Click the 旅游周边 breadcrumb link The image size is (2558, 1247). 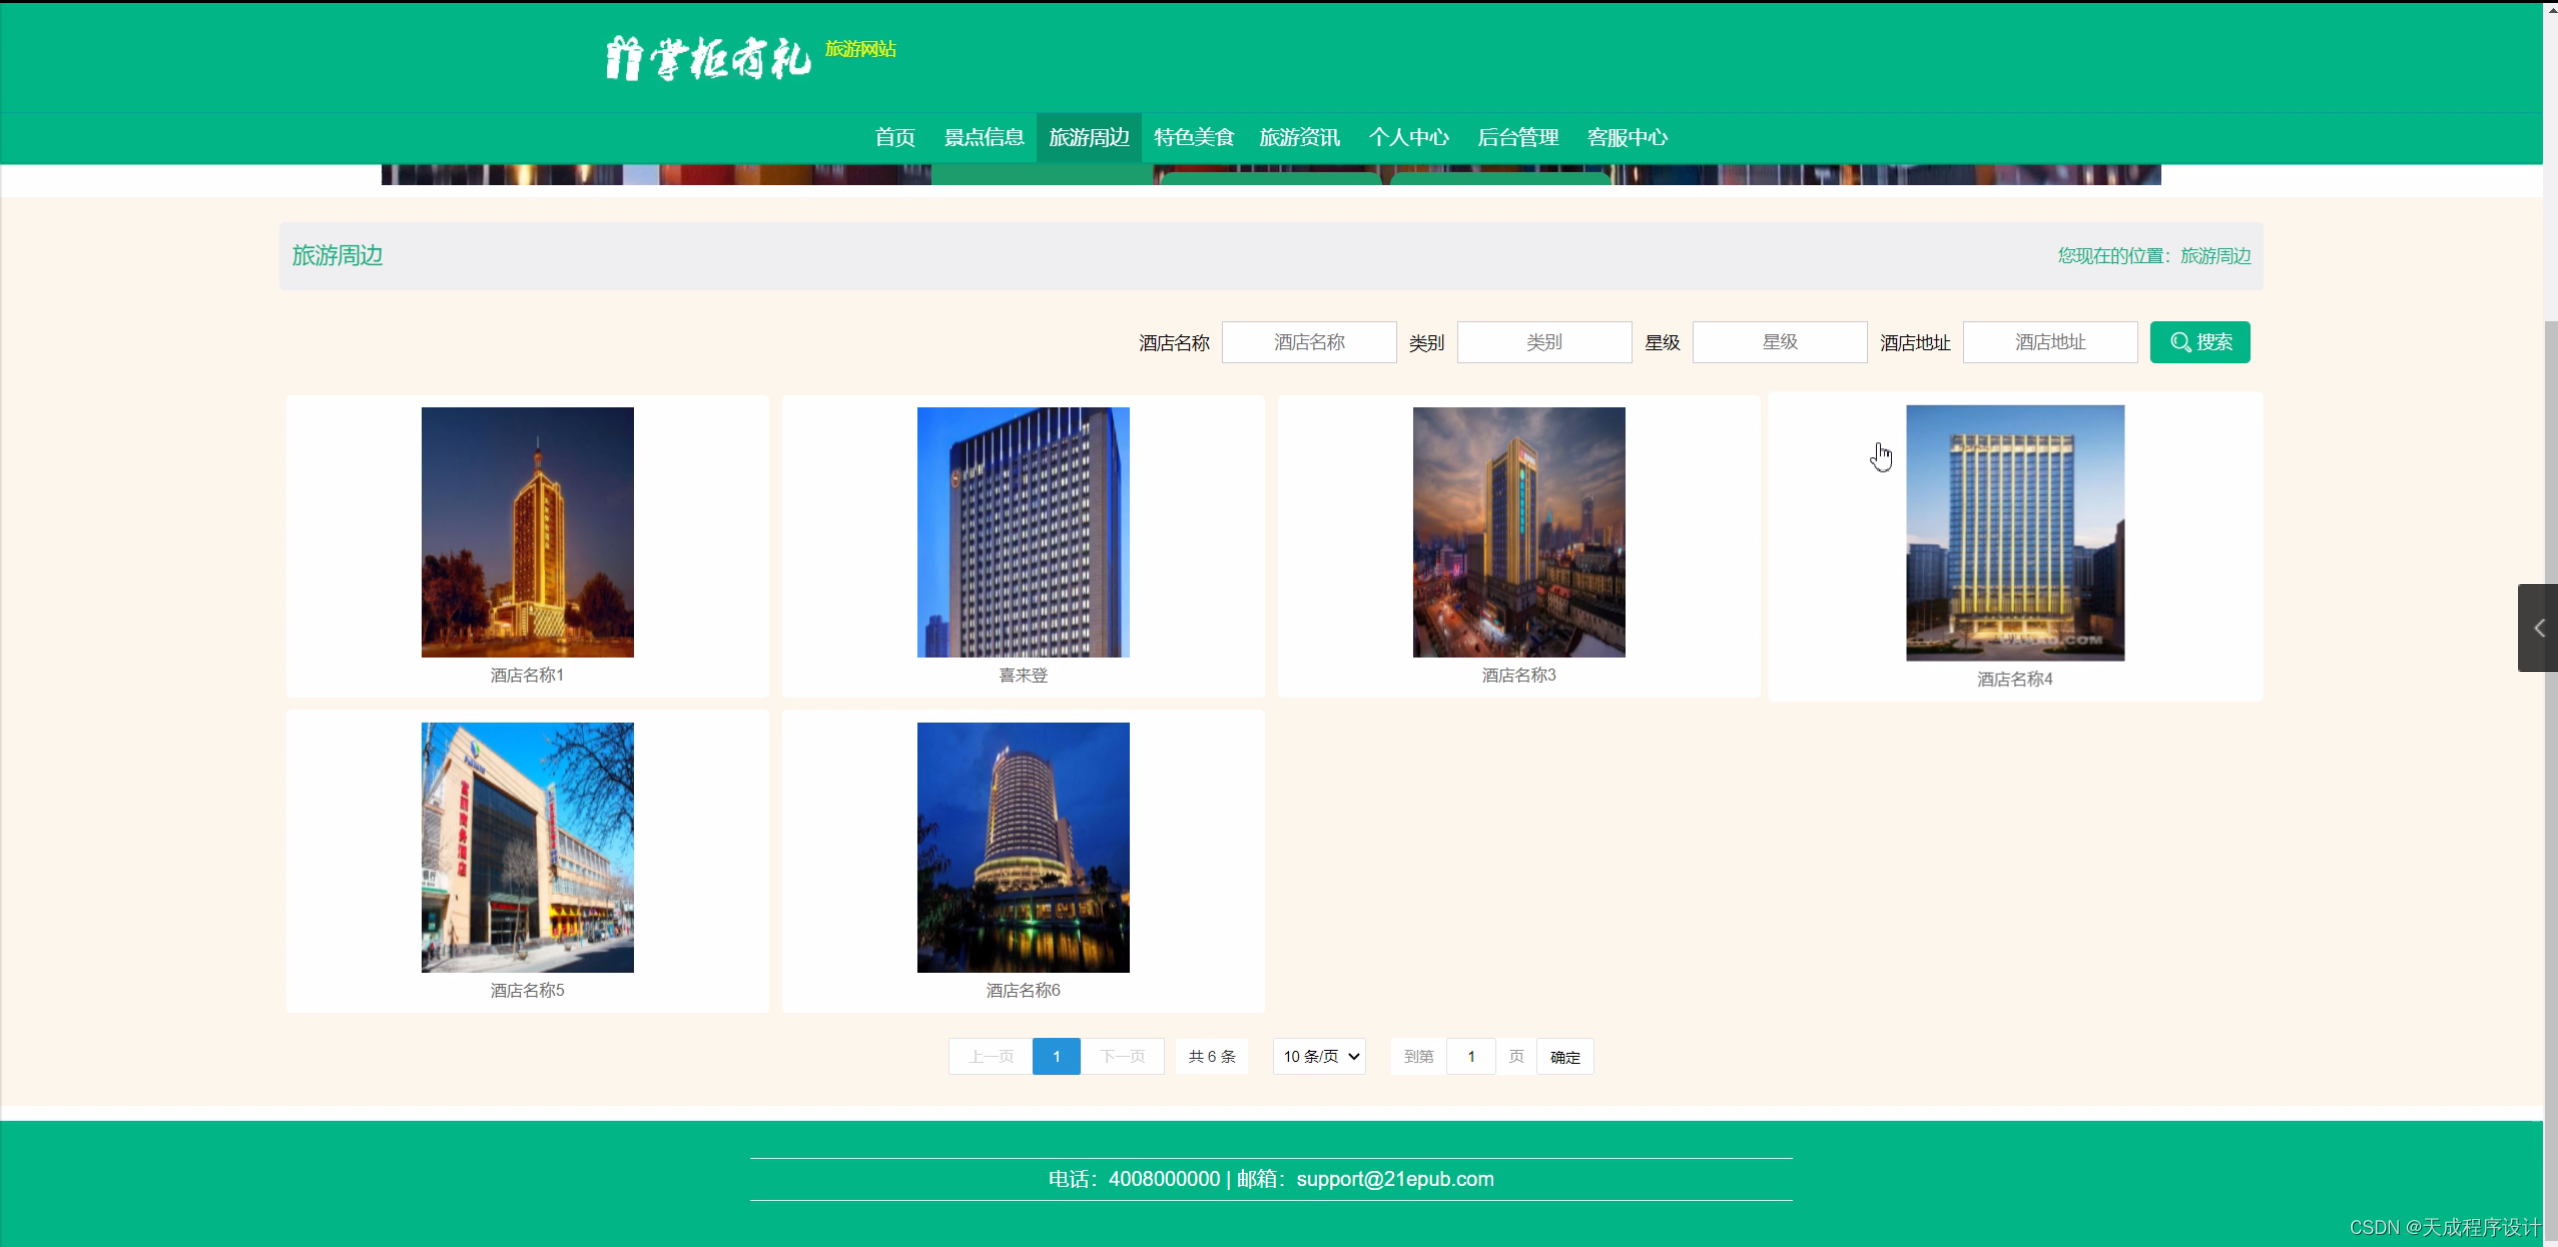point(2215,256)
